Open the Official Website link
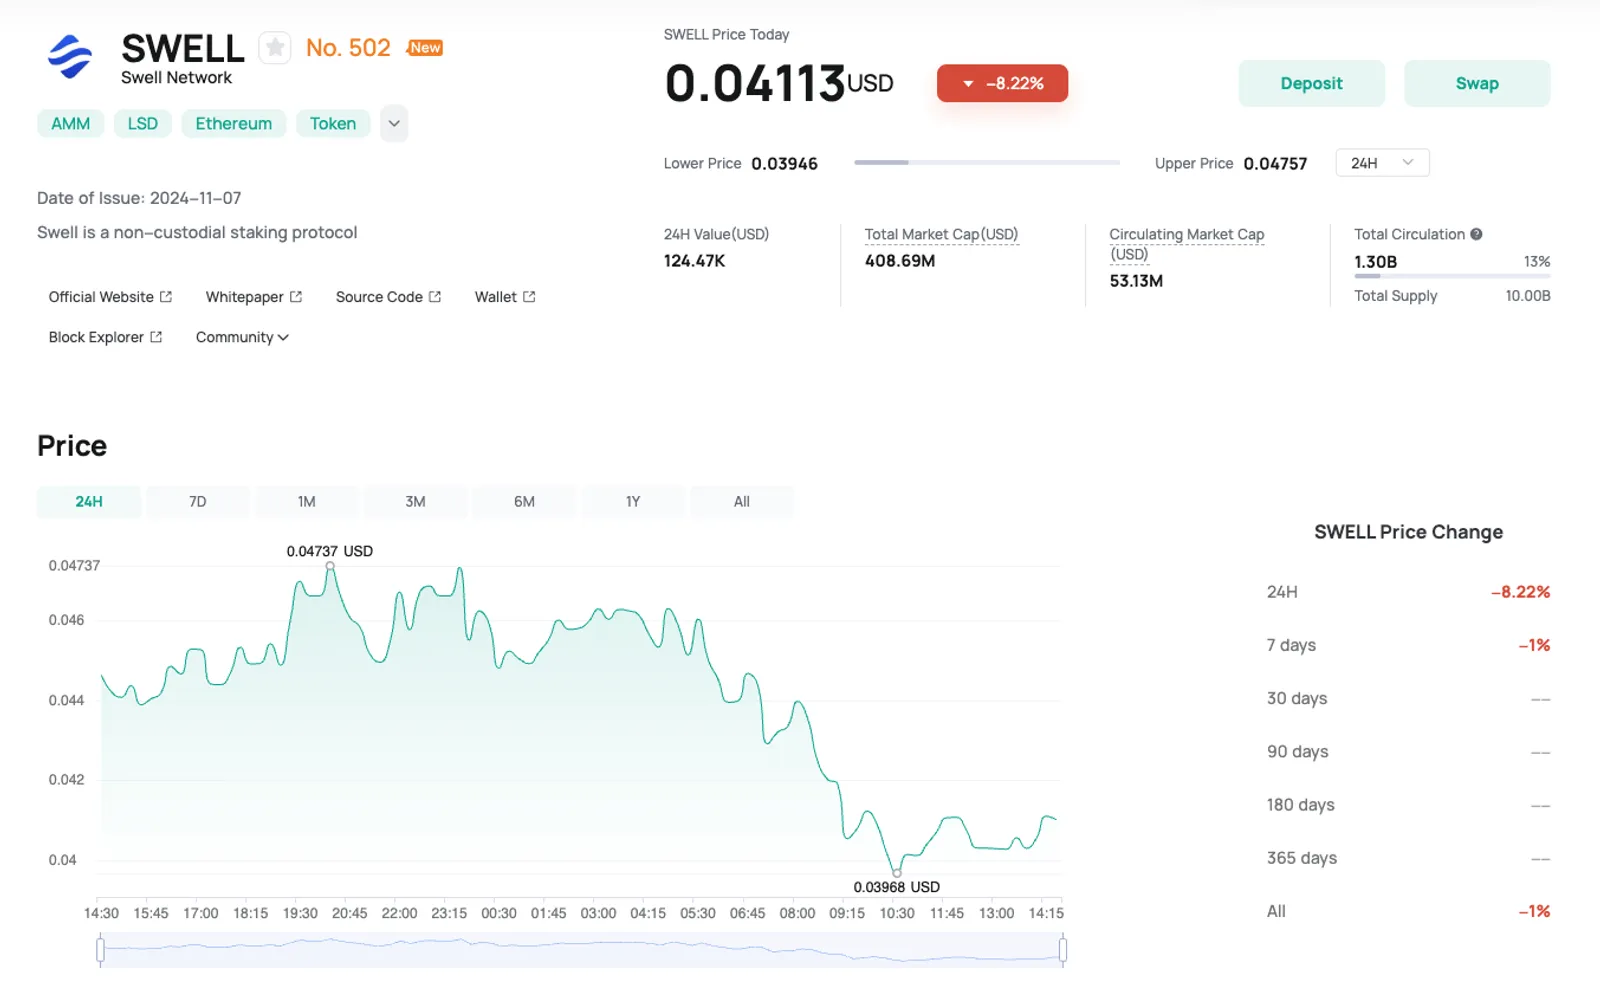Viewport: 1600px width, 1004px height. click(x=110, y=297)
